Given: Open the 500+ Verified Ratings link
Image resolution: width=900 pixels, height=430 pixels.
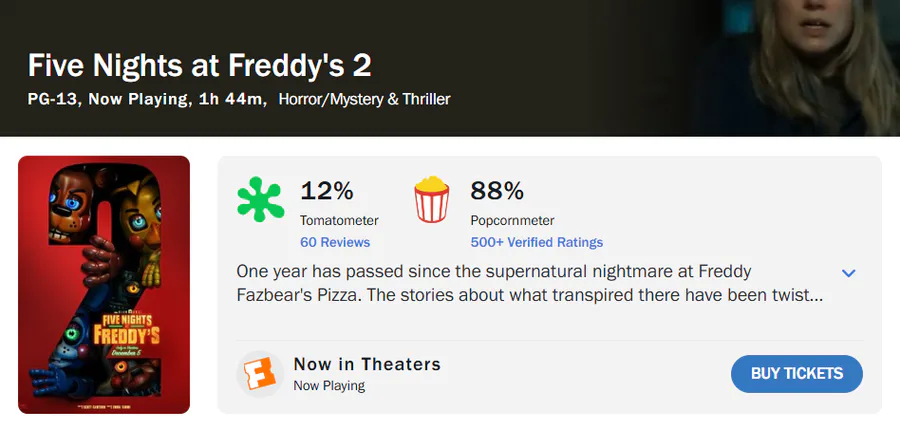Looking at the screenshot, I should pos(537,242).
